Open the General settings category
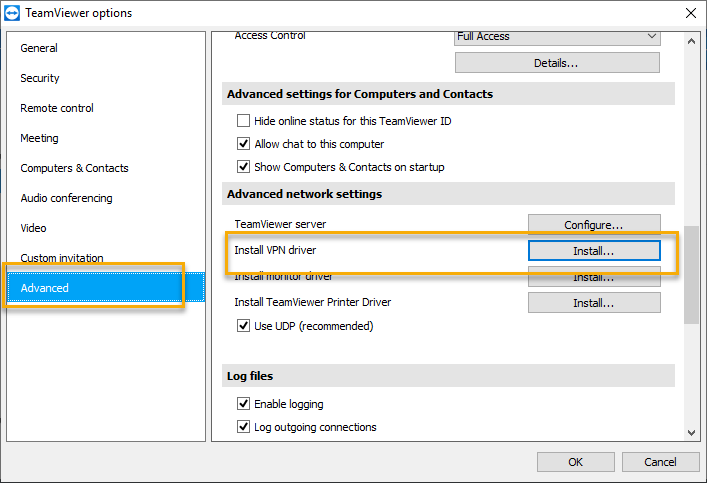 pos(39,48)
